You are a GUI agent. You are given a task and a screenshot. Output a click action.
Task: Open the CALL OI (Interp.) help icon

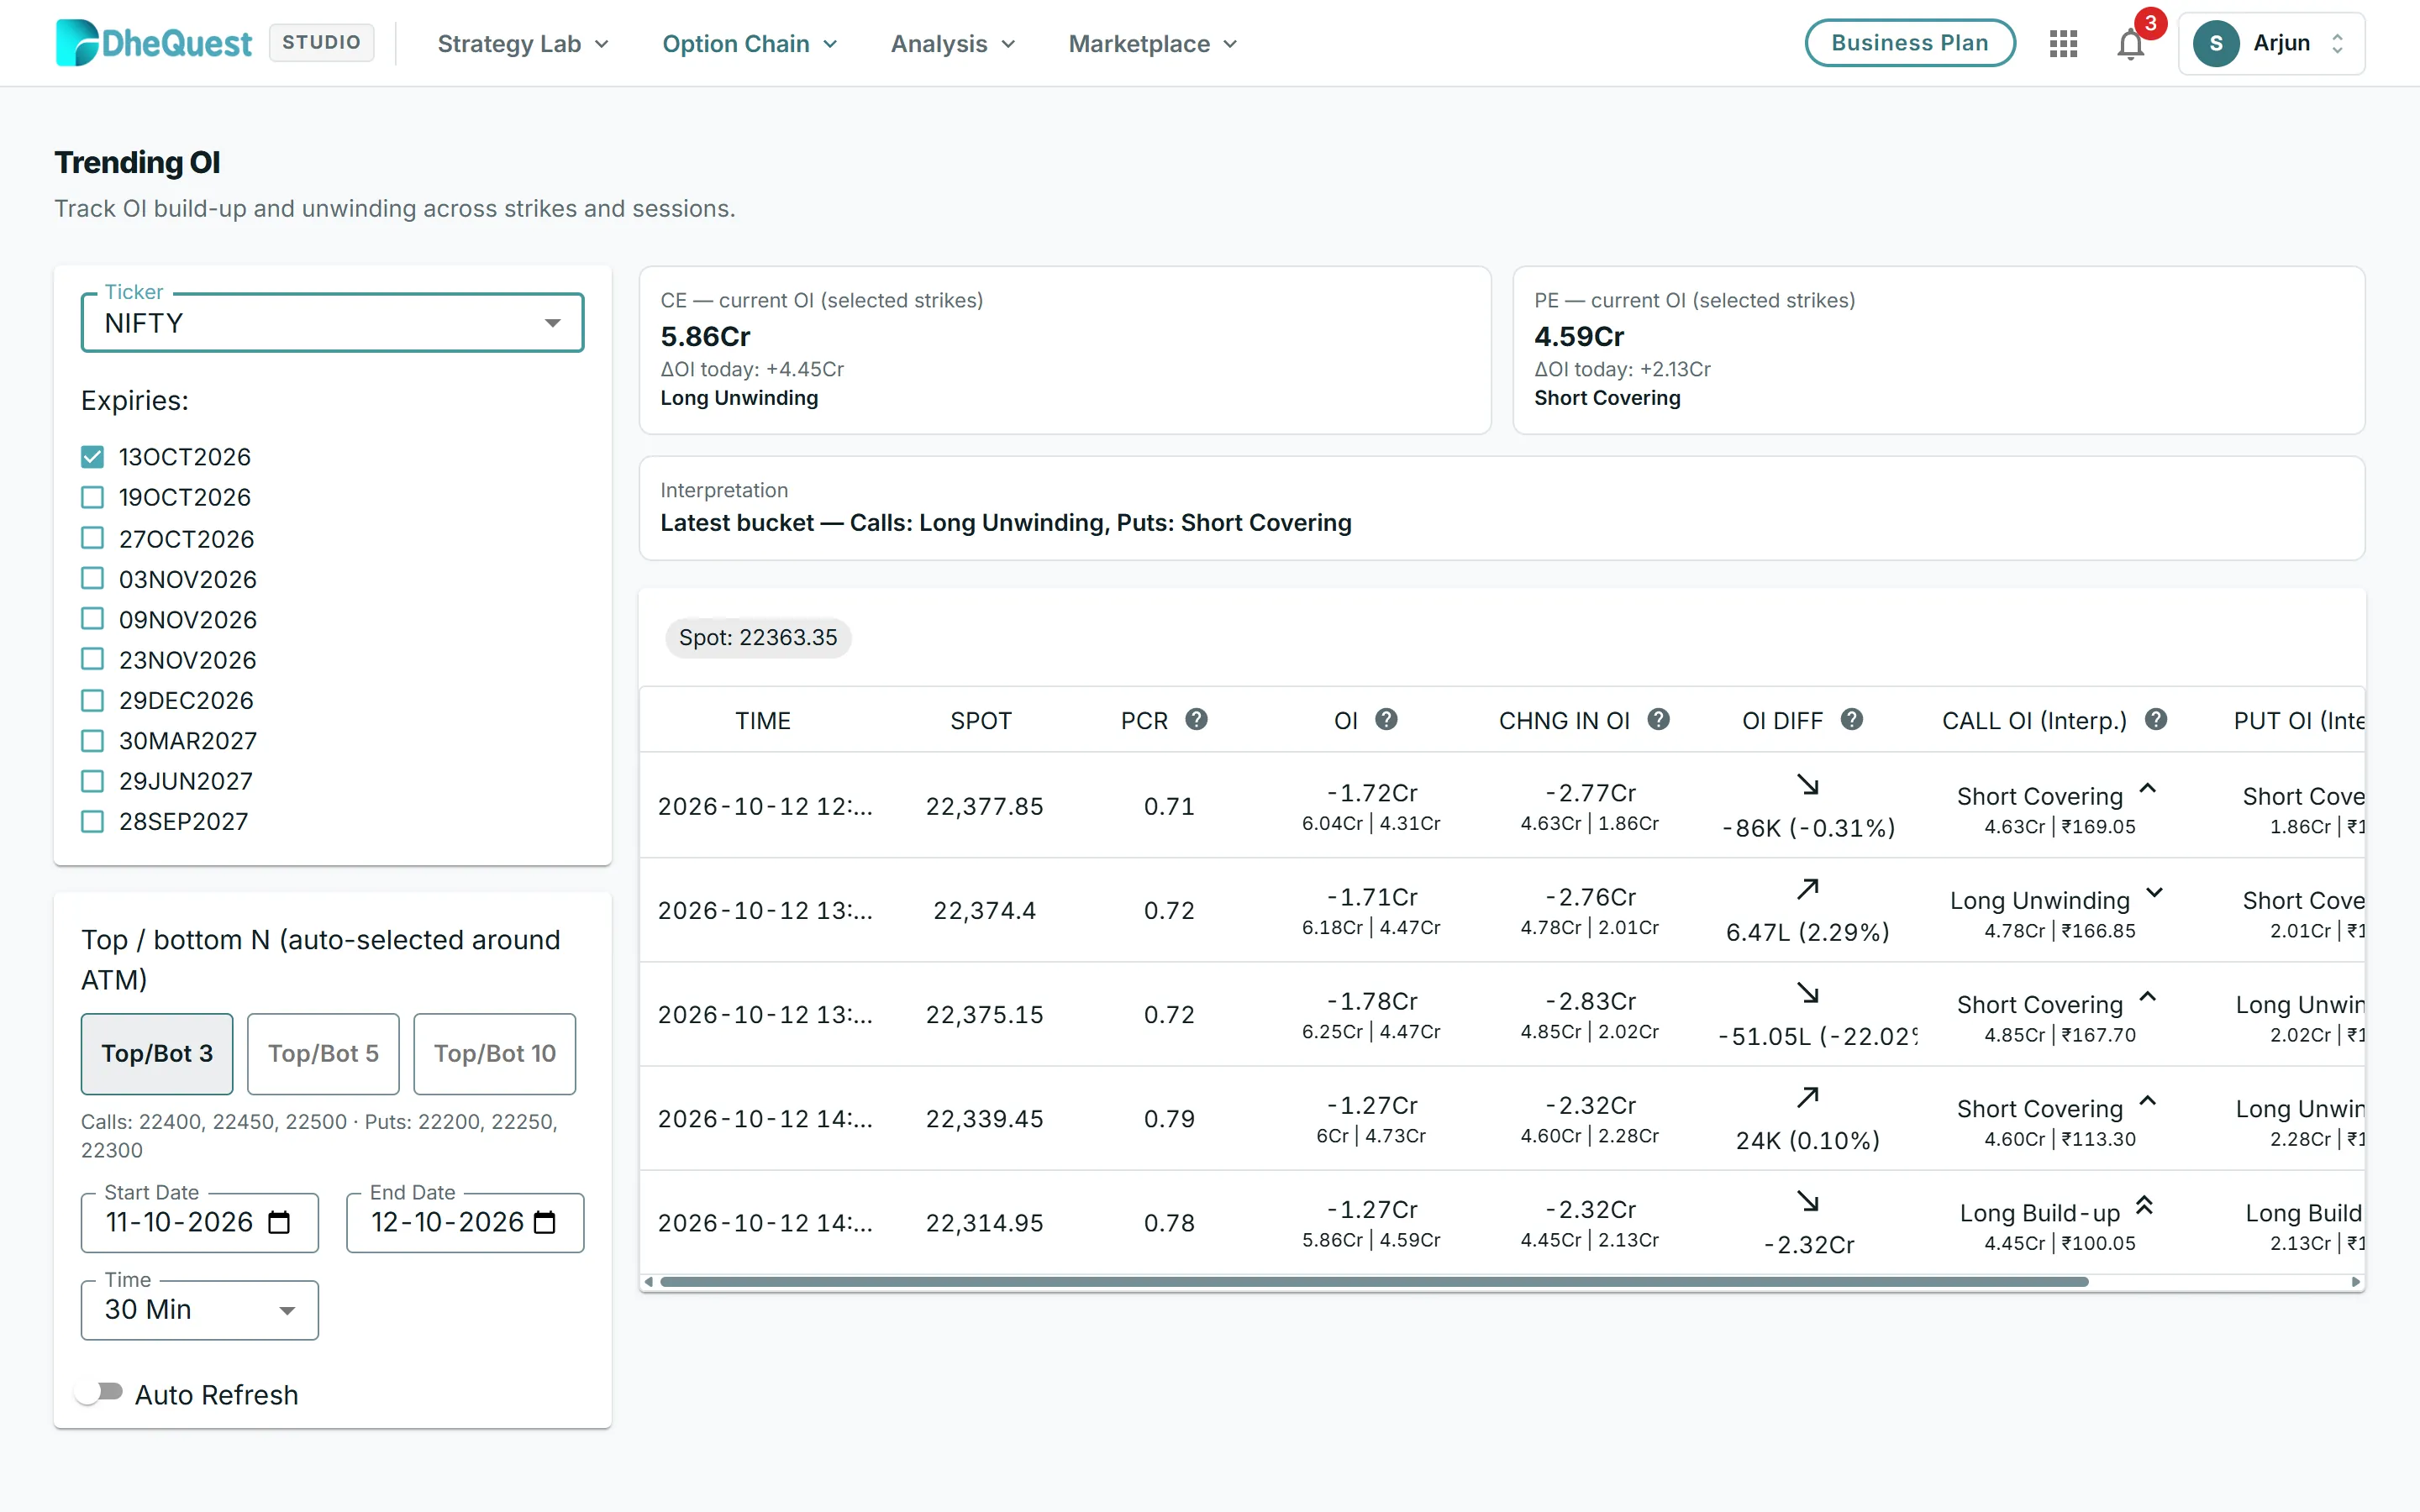click(x=2156, y=719)
